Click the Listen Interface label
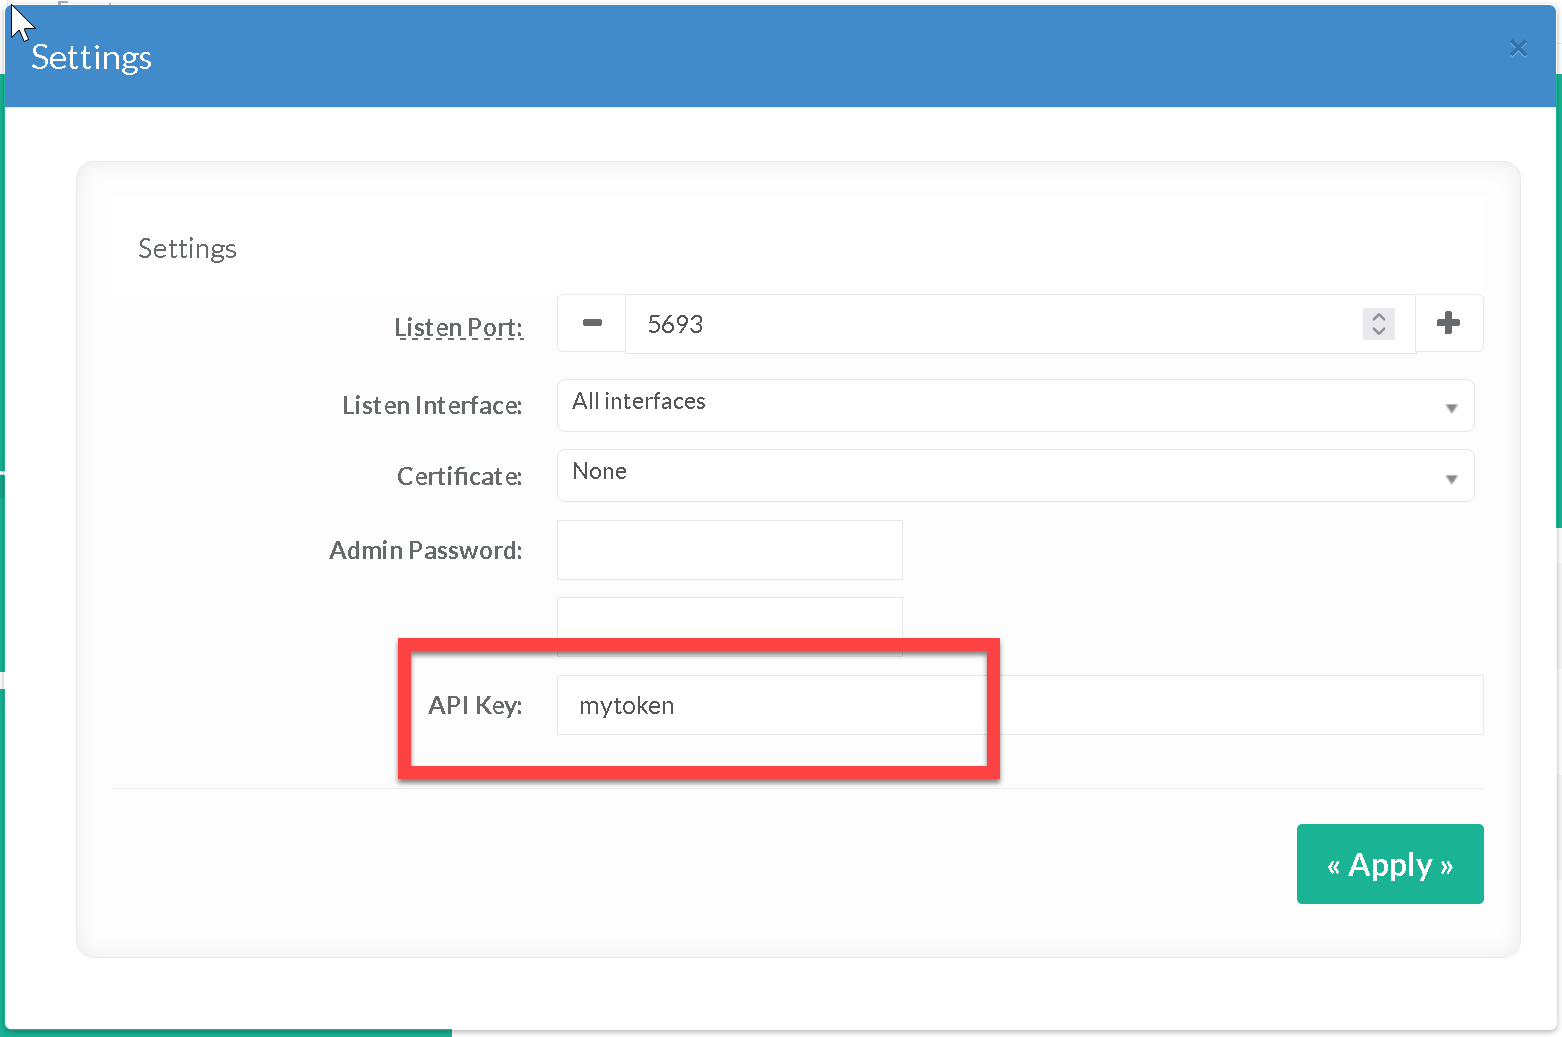The image size is (1562, 1037). 432,405
